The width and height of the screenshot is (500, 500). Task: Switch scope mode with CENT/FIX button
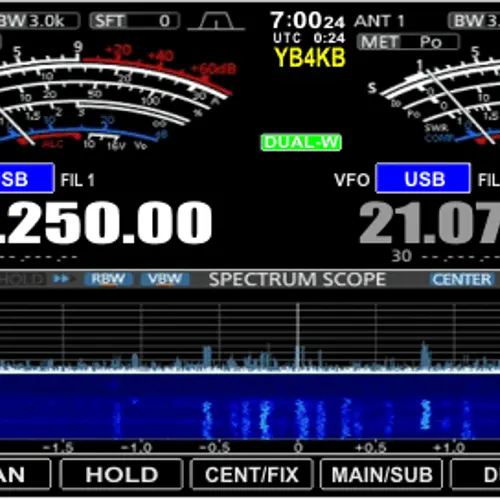(252, 474)
